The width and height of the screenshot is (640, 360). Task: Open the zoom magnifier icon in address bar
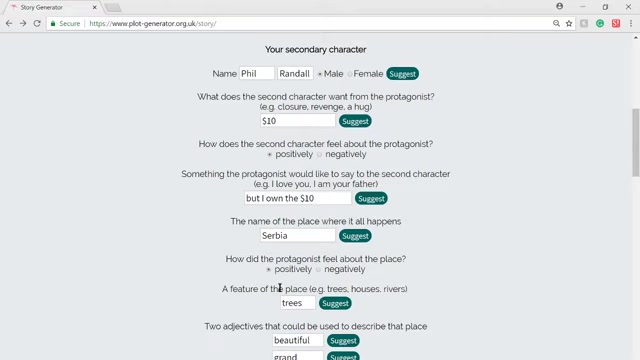coord(556,24)
